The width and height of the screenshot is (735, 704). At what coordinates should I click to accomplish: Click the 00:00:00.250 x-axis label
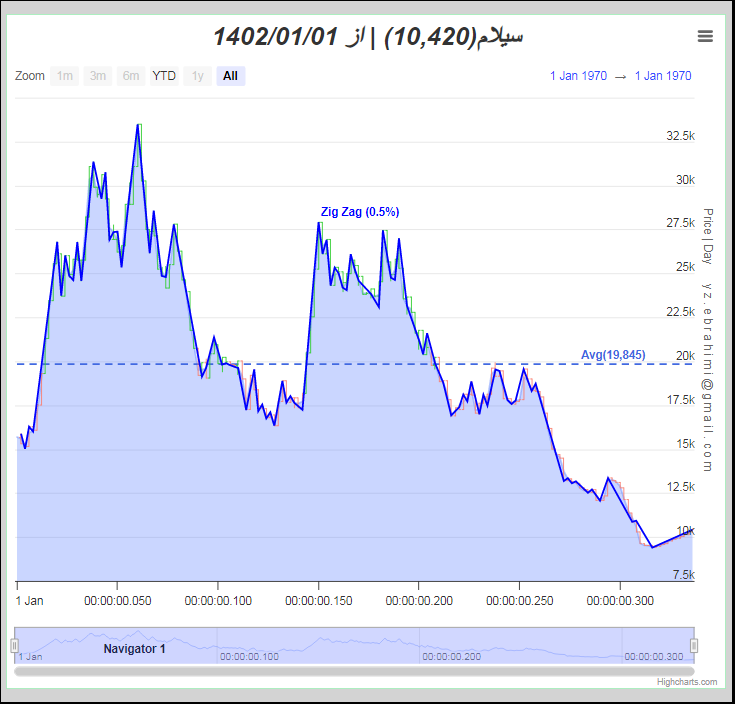[x=520, y=601]
